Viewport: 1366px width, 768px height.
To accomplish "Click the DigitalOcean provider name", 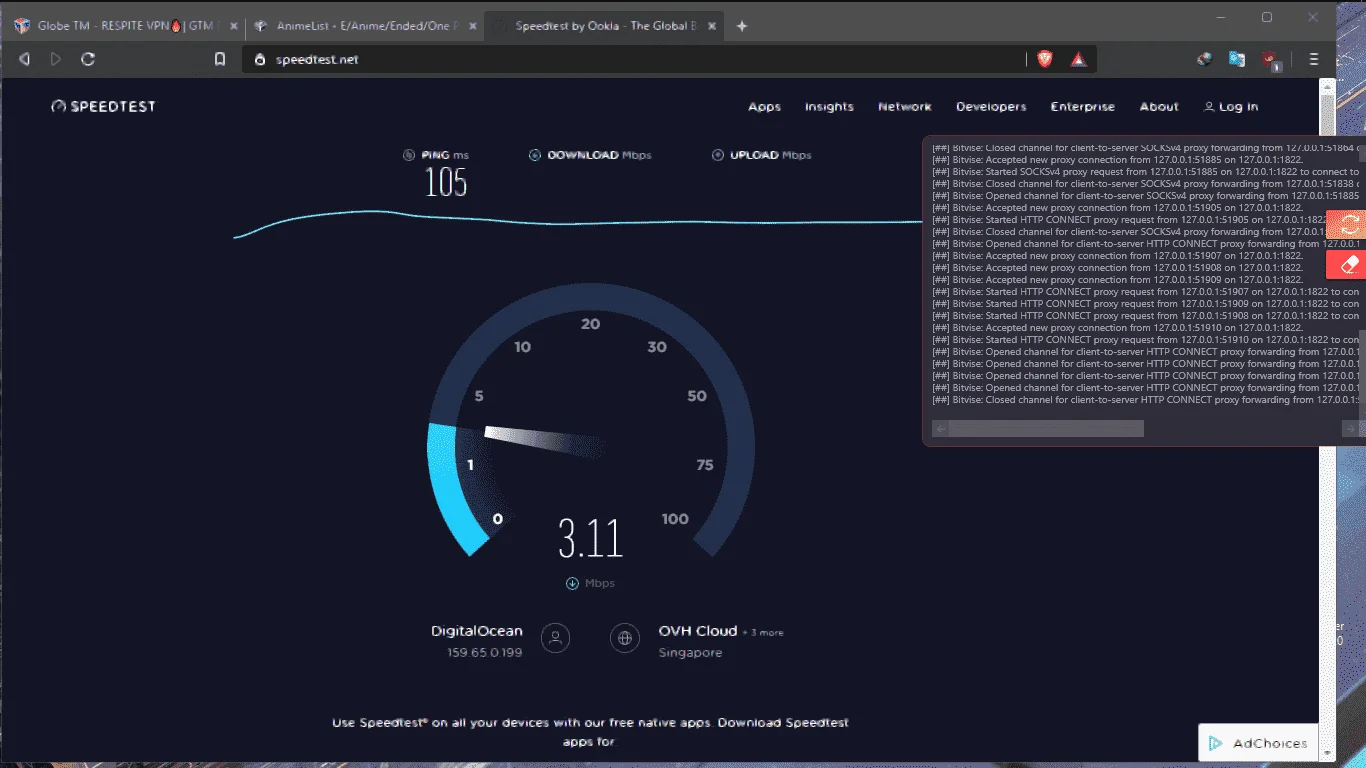I will point(477,631).
